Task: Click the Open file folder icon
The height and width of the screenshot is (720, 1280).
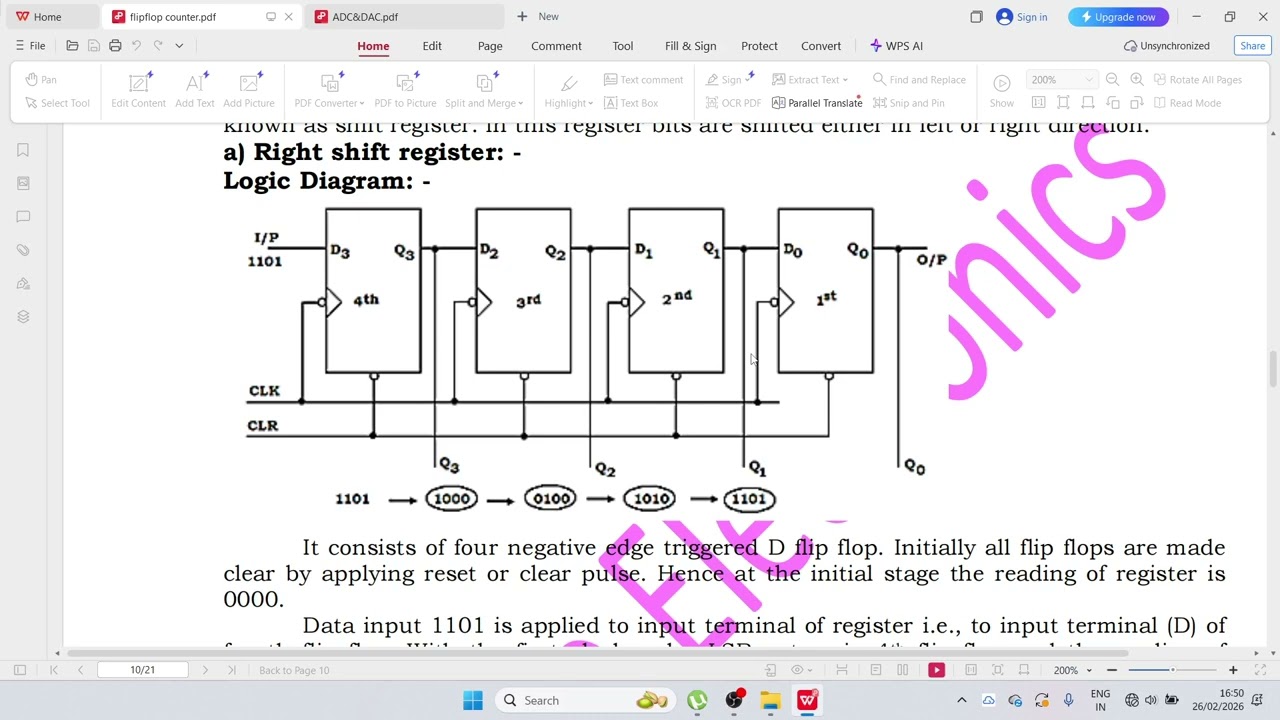Action: [x=72, y=45]
